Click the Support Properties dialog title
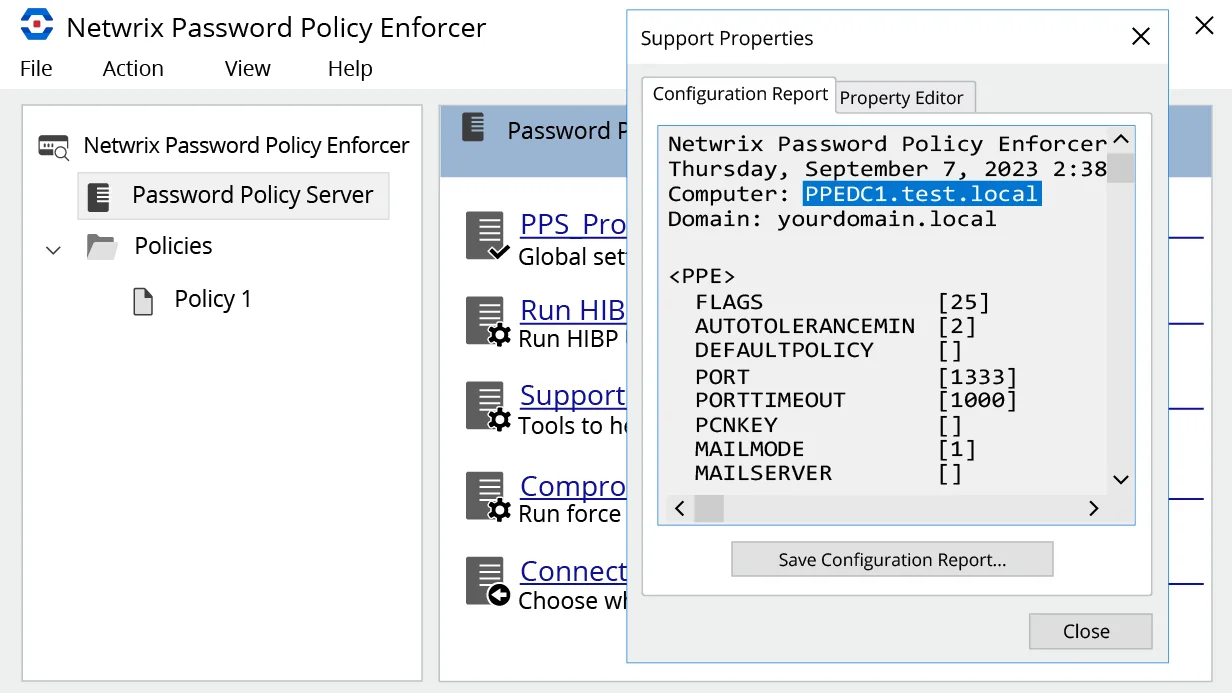The width and height of the screenshot is (1232, 693). coord(727,39)
